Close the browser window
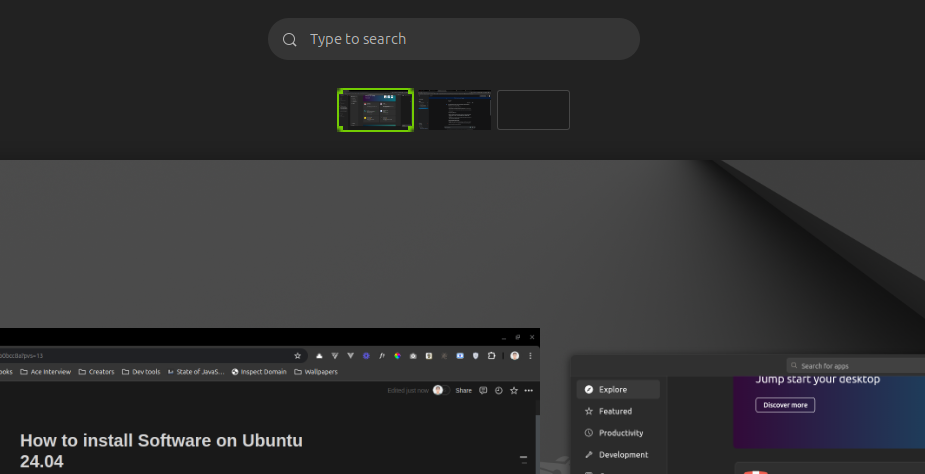Viewport: 925px width, 474px height. point(532,337)
